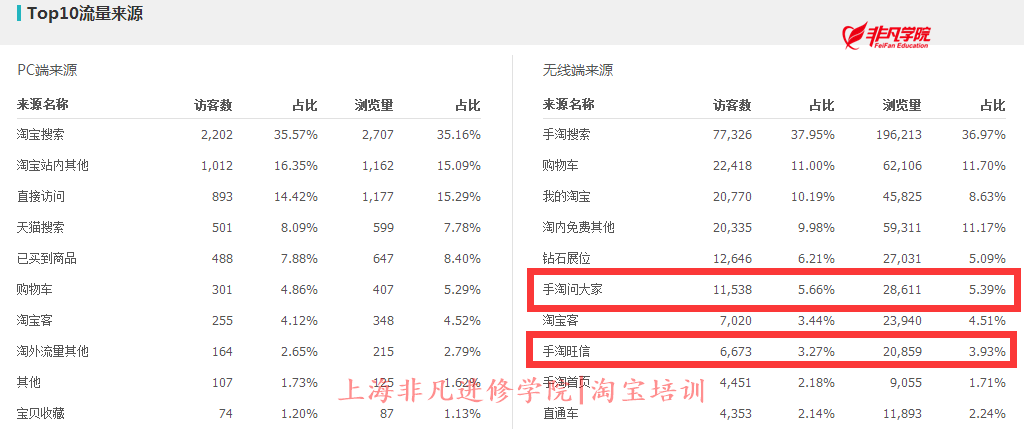1024x441 pixels.
Task: Click the 手淘搜索 source name
Action: click(566, 134)
